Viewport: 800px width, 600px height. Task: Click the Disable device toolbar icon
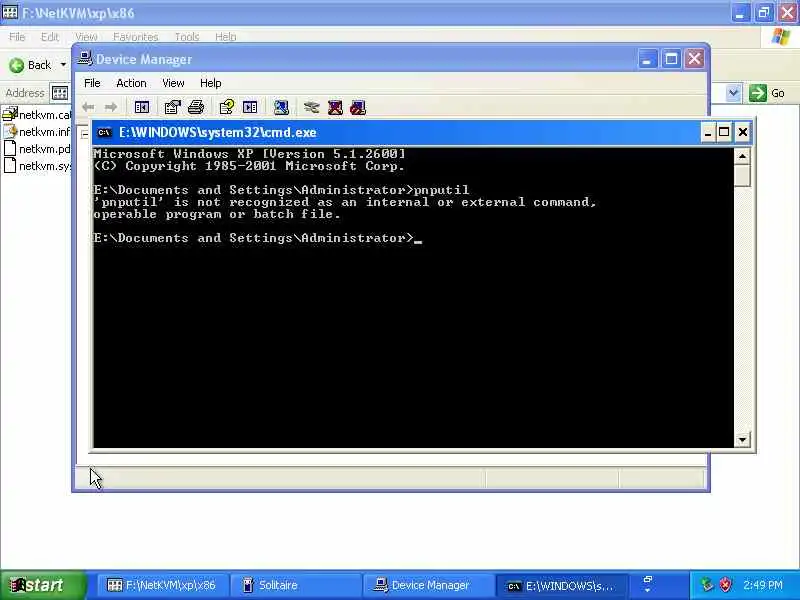[358, 107]
